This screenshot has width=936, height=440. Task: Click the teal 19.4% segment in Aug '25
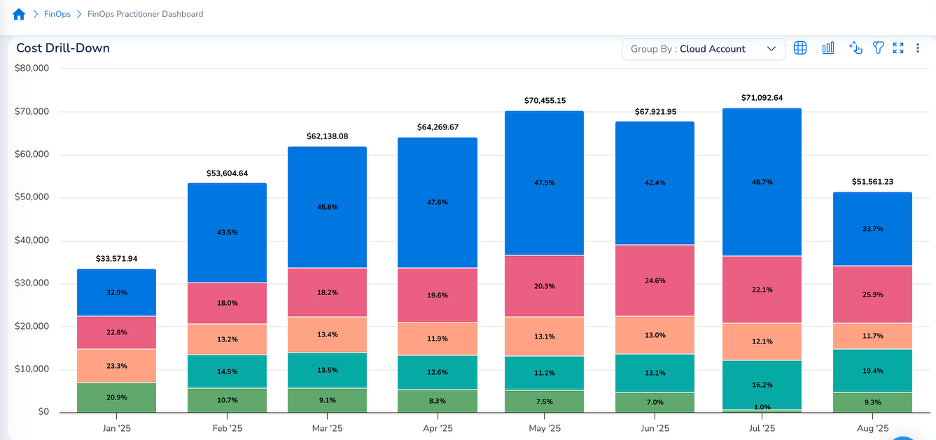872,370
